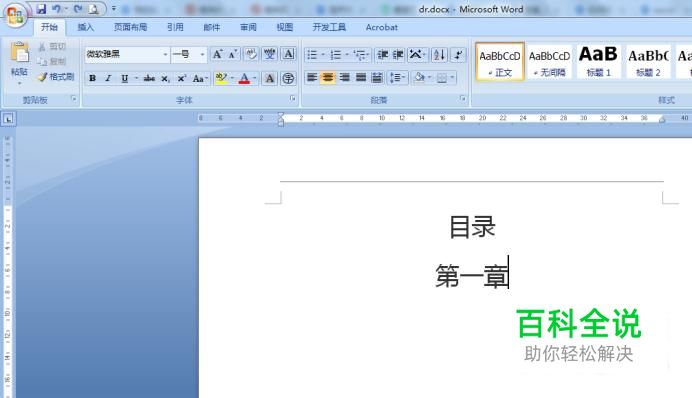Image resolution: width=692 pixels, height=398 pixels.
Task: Apply the yellow text highlight color
Action: (221, 79)
